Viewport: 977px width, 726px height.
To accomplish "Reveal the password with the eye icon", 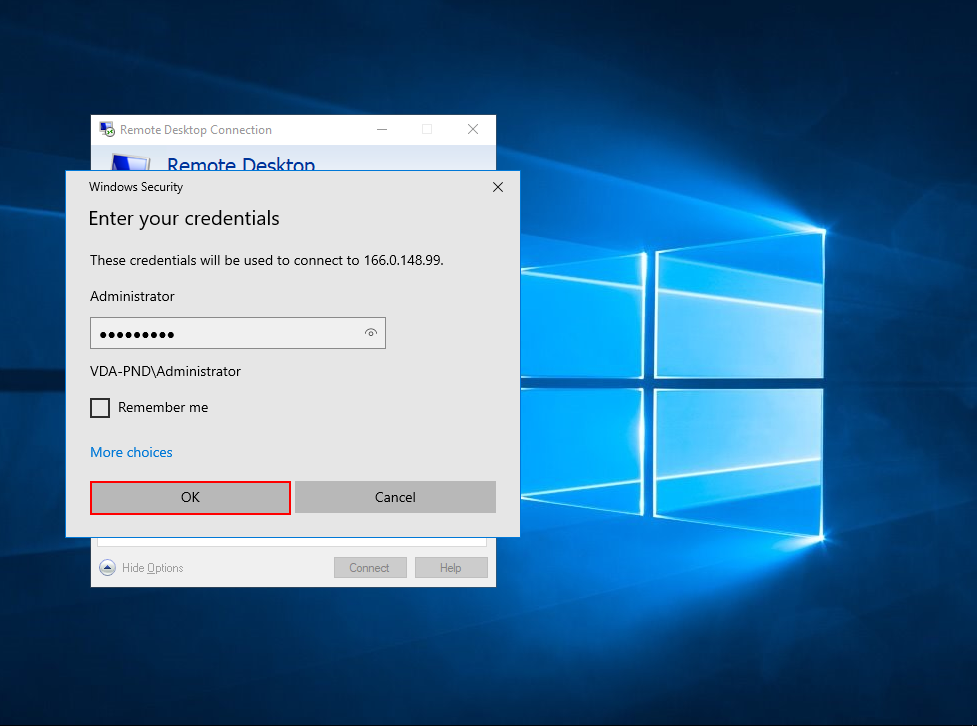I will pos(371,333).
